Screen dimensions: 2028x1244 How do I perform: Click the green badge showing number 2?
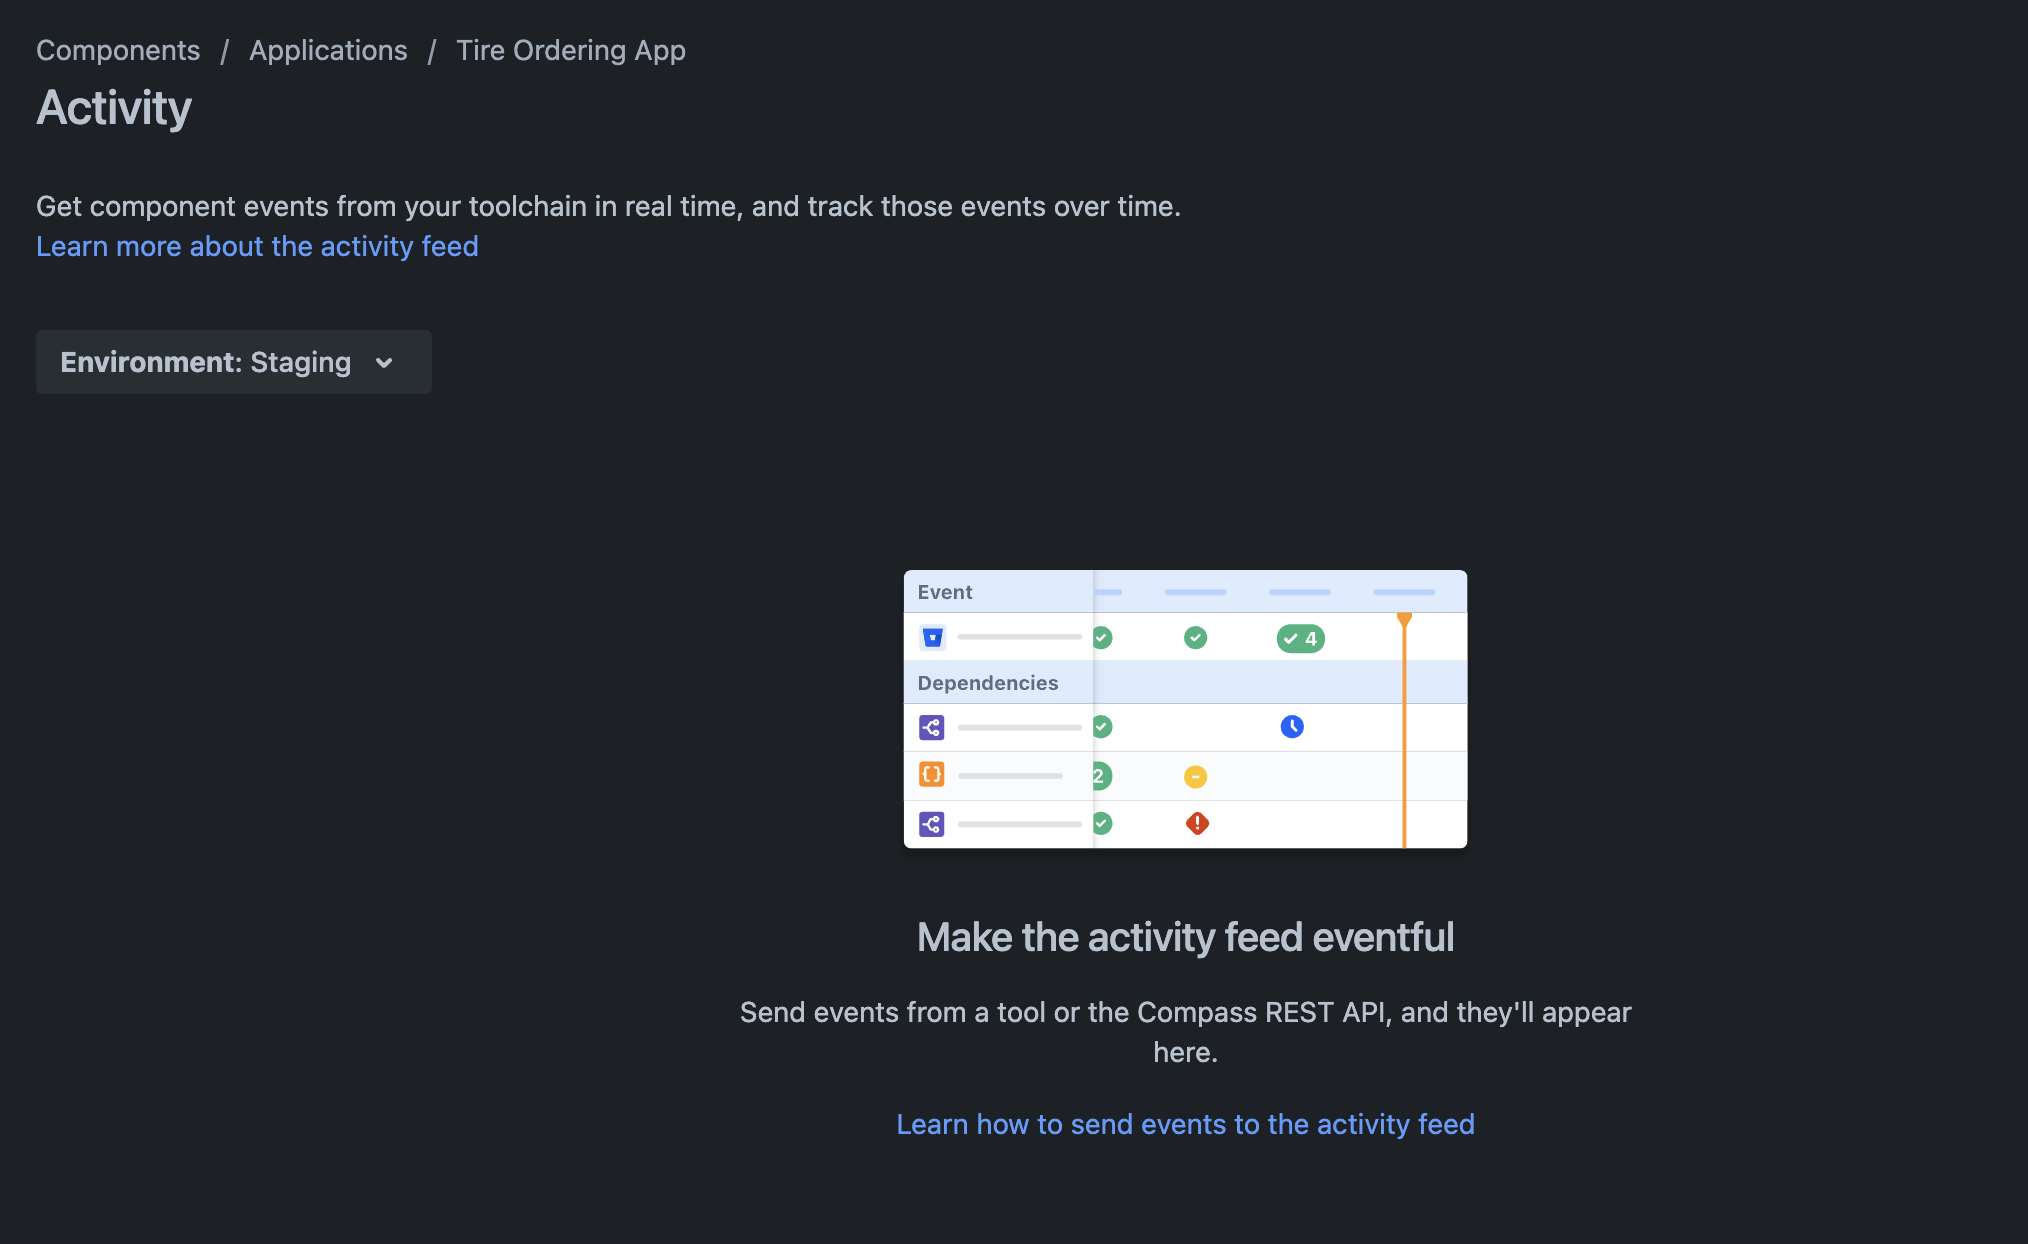pos(1101,776)
